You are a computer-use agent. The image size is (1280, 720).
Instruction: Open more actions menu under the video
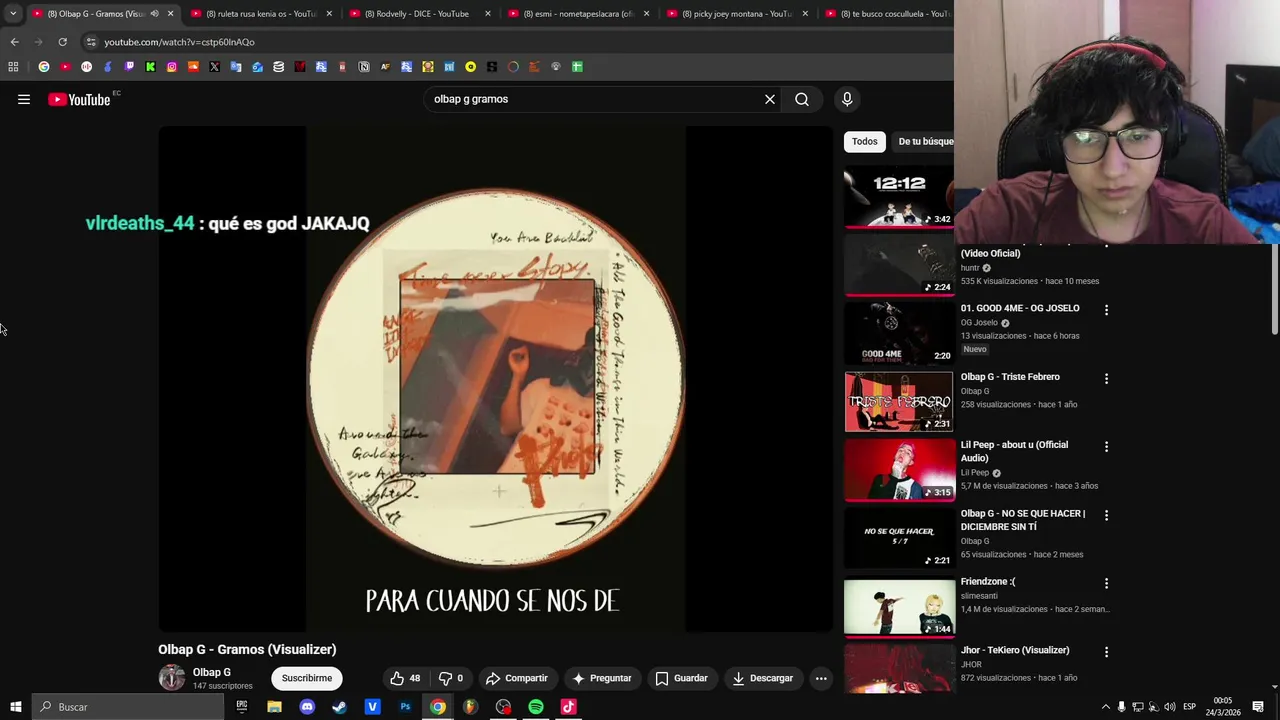click(x=821, y=678)
